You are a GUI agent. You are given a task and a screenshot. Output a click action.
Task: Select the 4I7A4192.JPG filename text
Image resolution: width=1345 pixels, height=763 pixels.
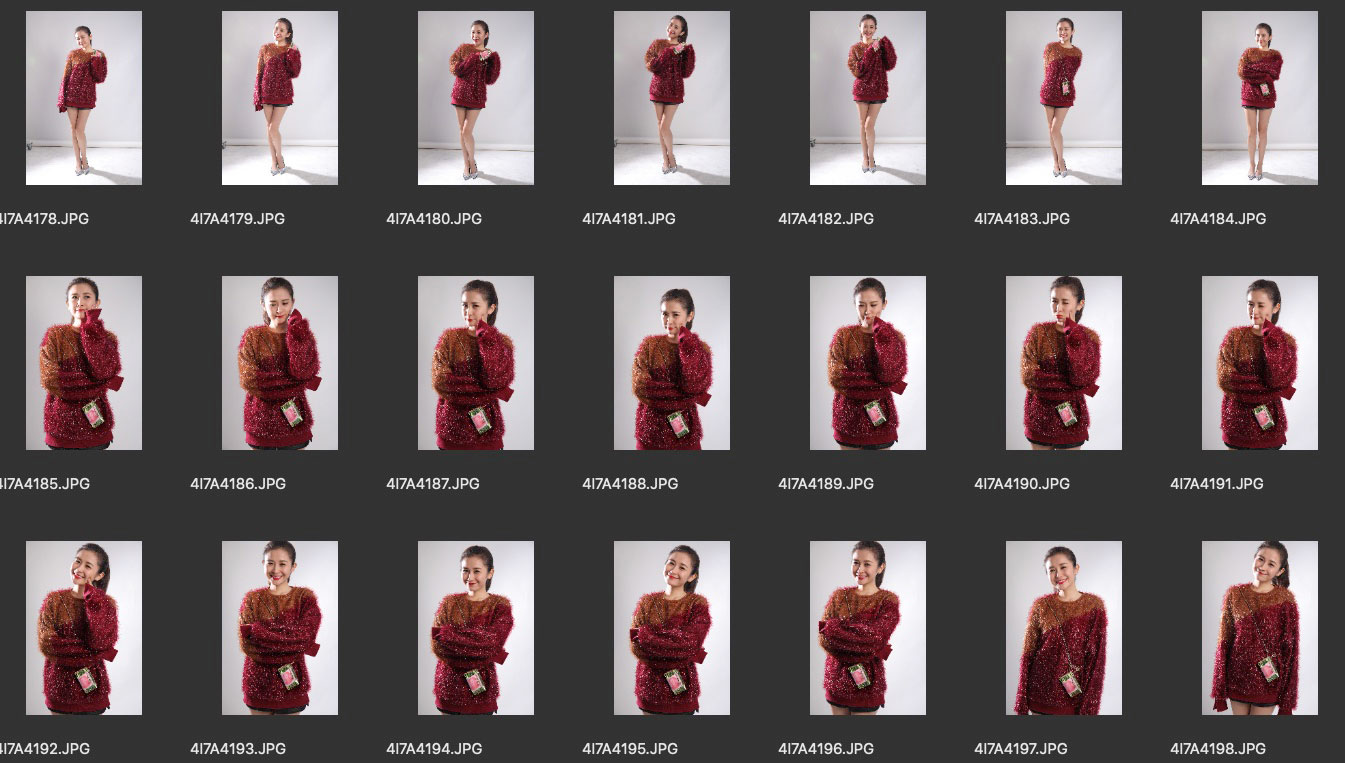tap(44, 749)
